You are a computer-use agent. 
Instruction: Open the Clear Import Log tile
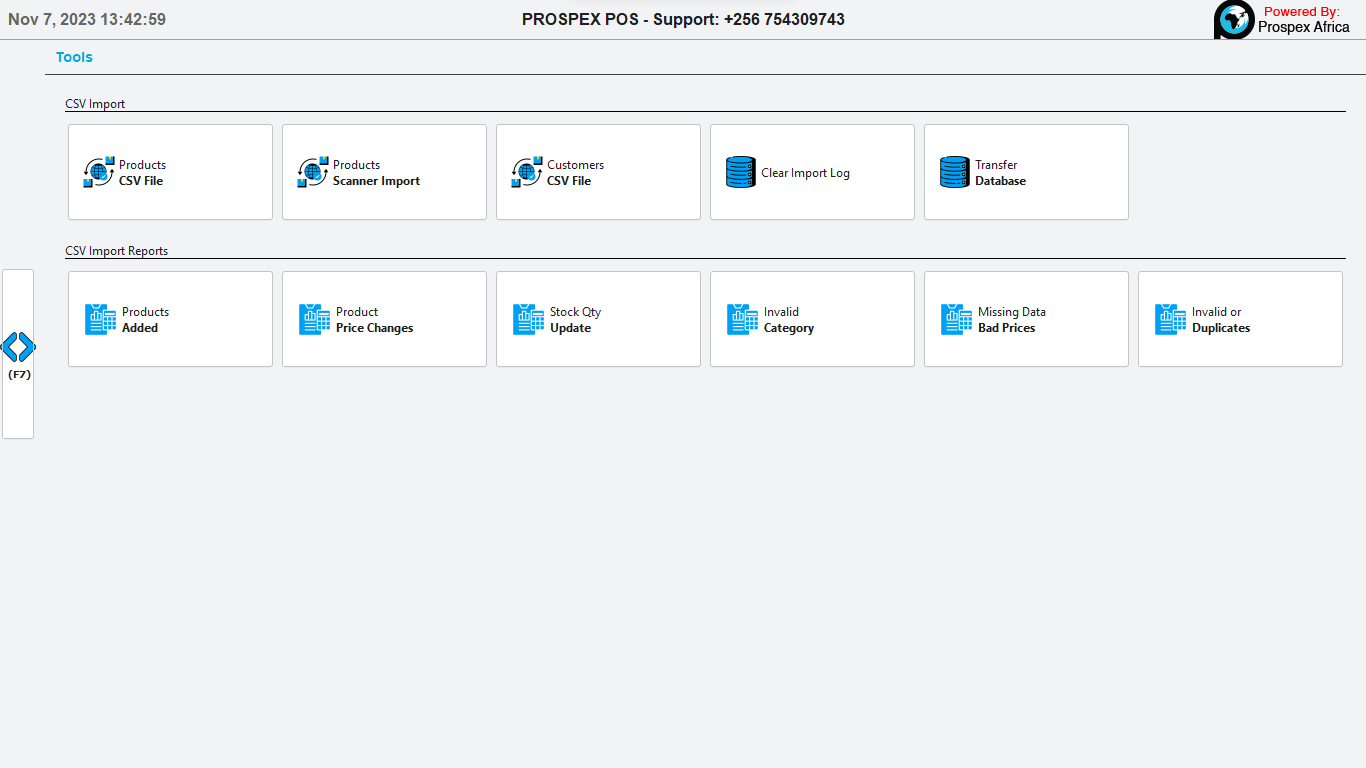coord(812,172)
